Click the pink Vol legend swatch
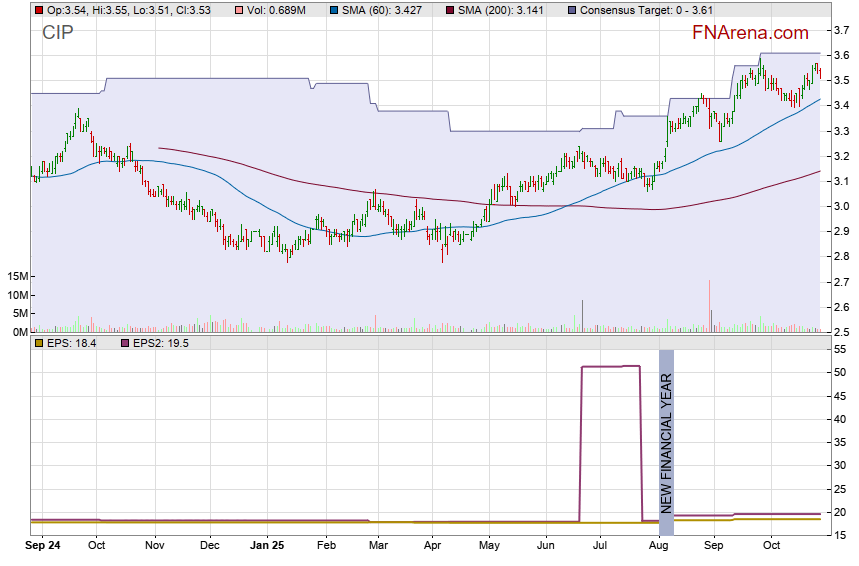Image resolution: width=859 pixels, height=566 pixels. tap(238, 10)
